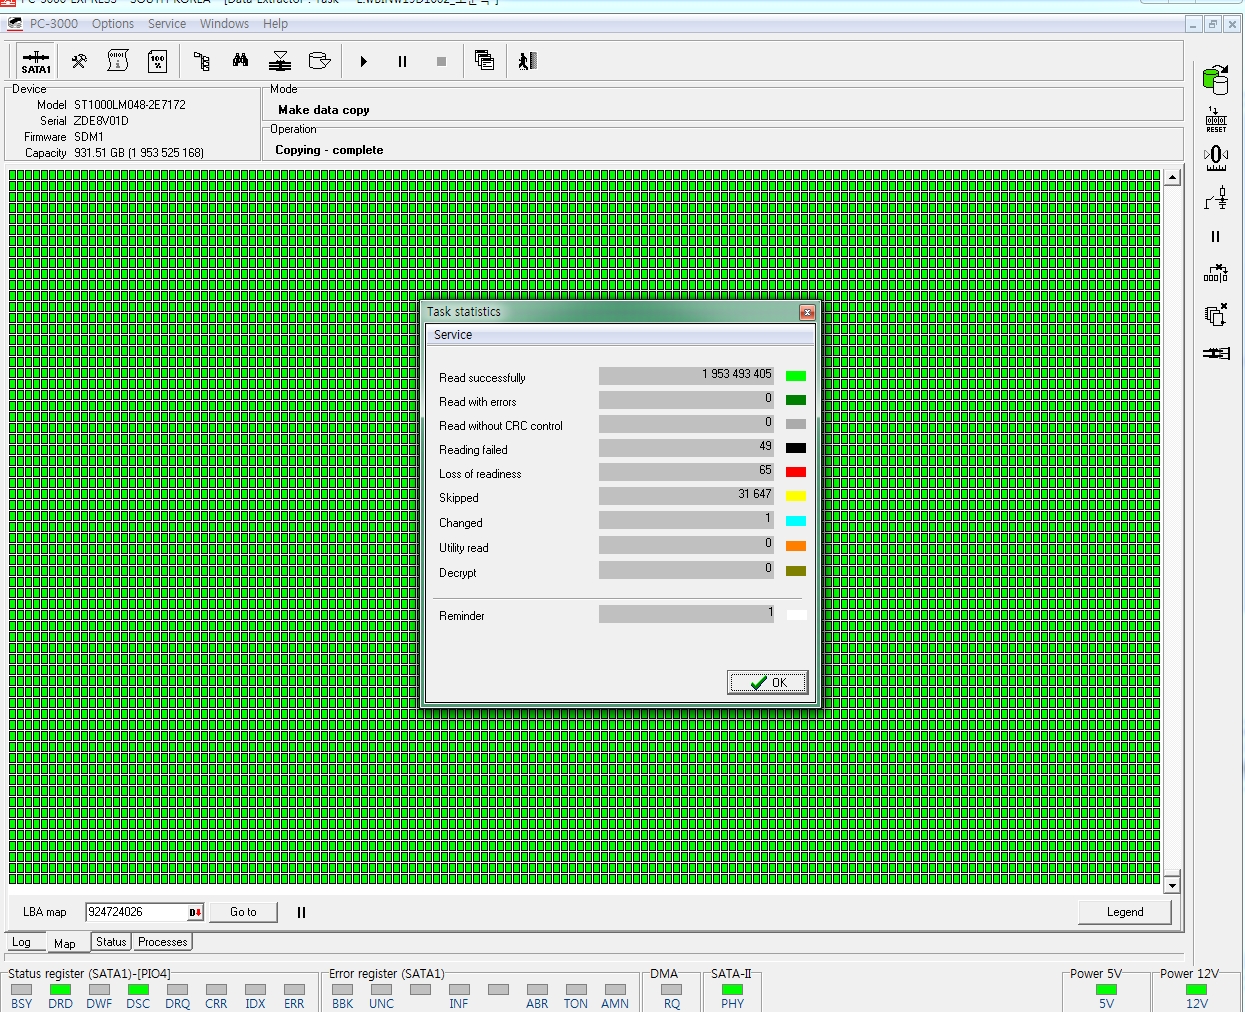Click the binoculars search icon
The width and height of the screenshot is (1245, 1012).
coord(240,62)
